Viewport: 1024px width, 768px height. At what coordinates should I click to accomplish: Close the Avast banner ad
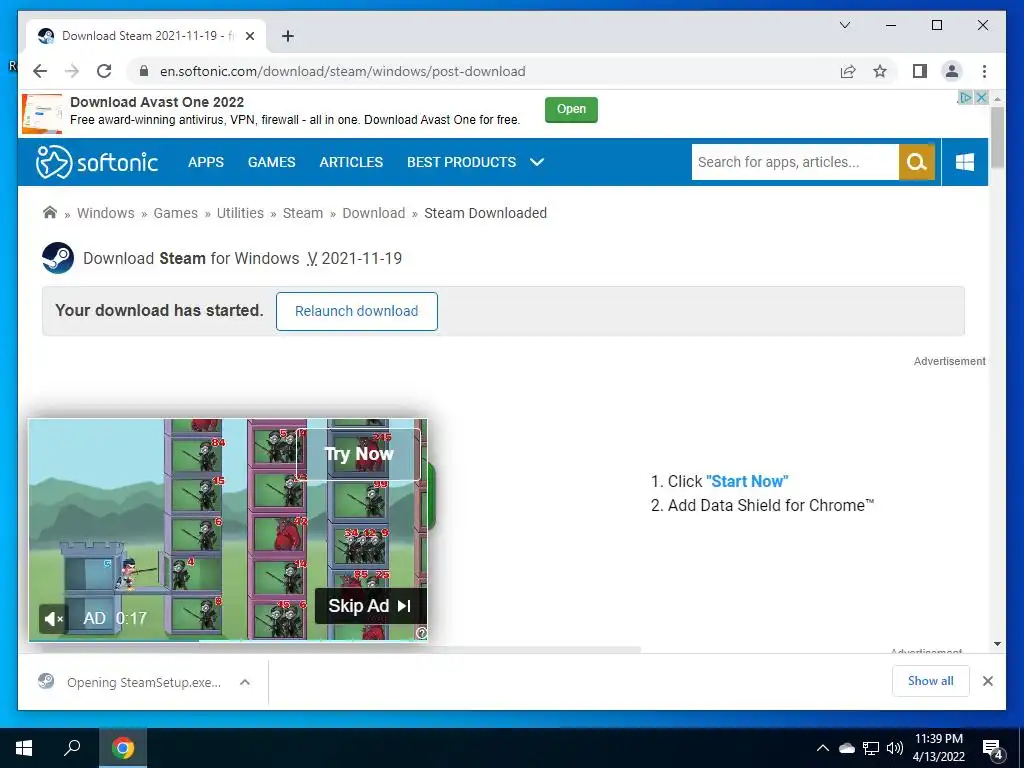[981, 97]
